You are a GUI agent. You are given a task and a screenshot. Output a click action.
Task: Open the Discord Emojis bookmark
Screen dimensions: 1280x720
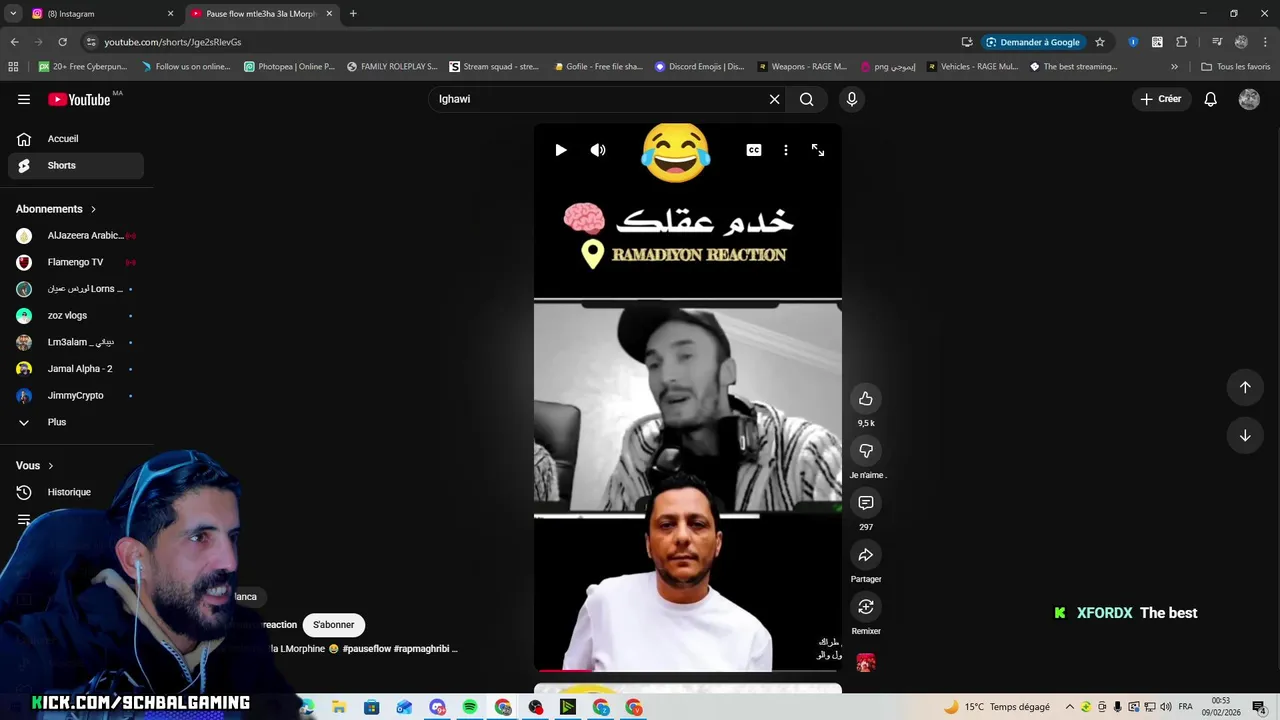(699, 67)
